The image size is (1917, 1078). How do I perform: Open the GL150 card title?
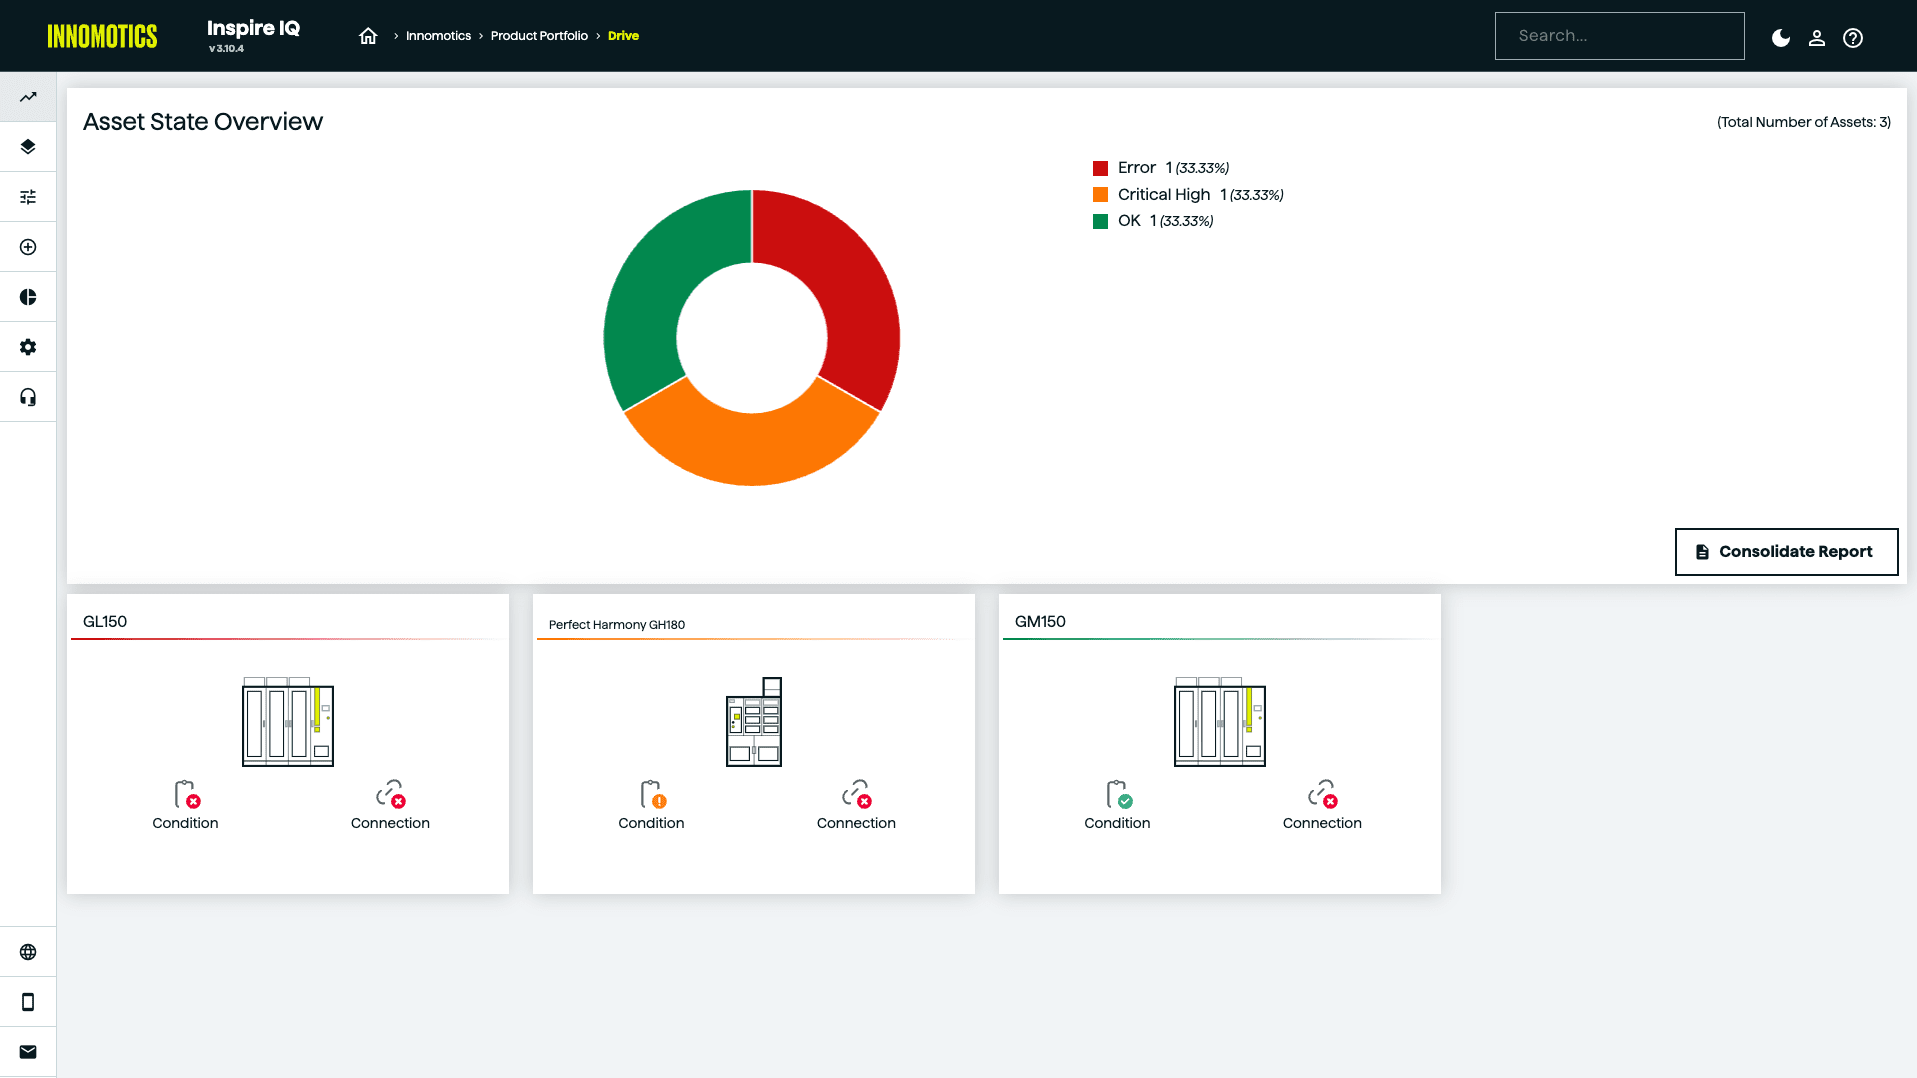point(105,622)
